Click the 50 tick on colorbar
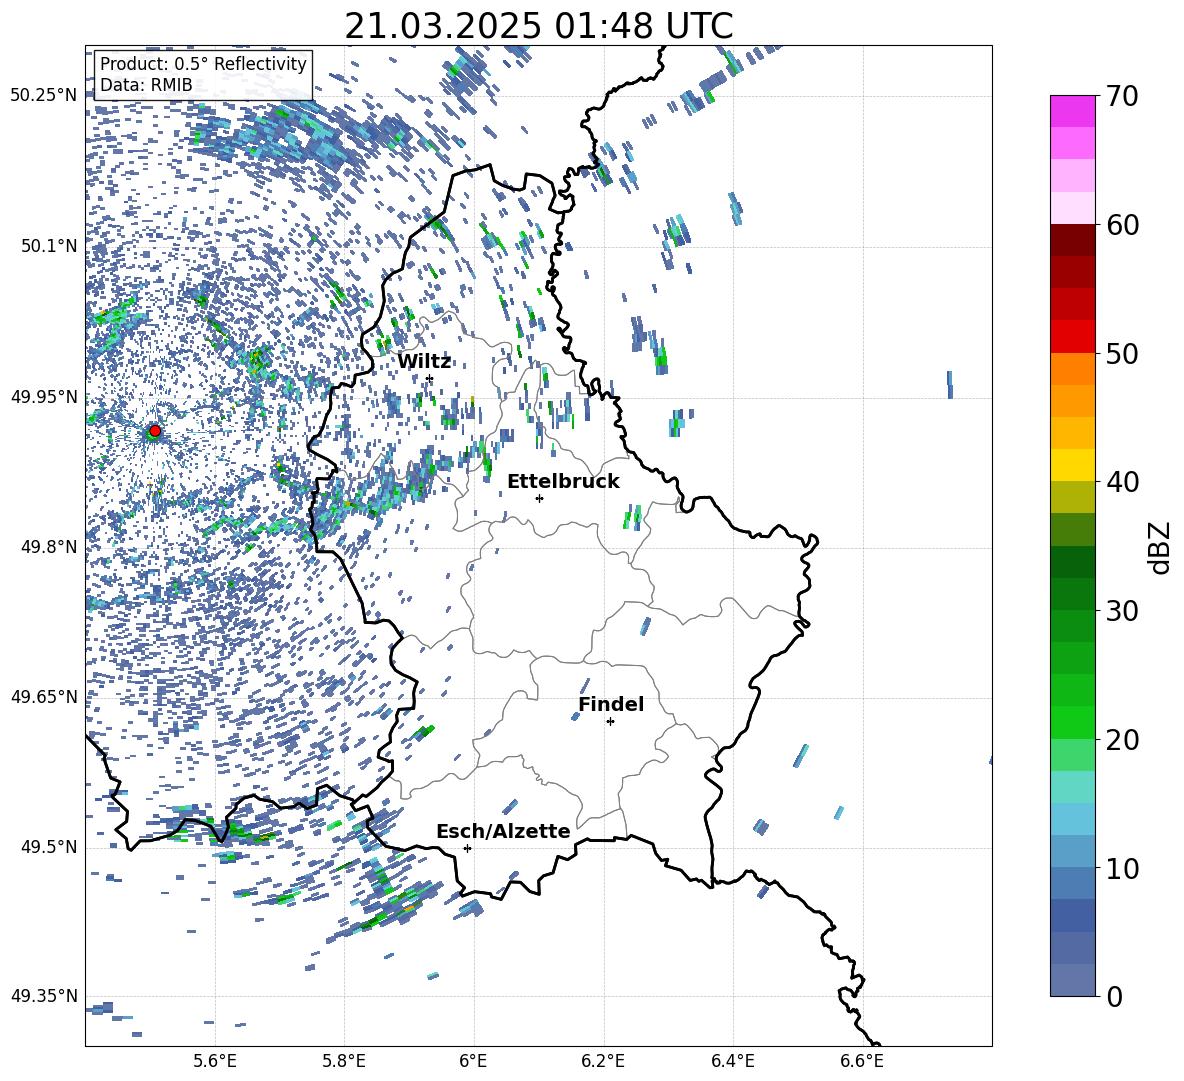The height and width of the screenshot is (1081, 1184). [x=1122, y=354]
